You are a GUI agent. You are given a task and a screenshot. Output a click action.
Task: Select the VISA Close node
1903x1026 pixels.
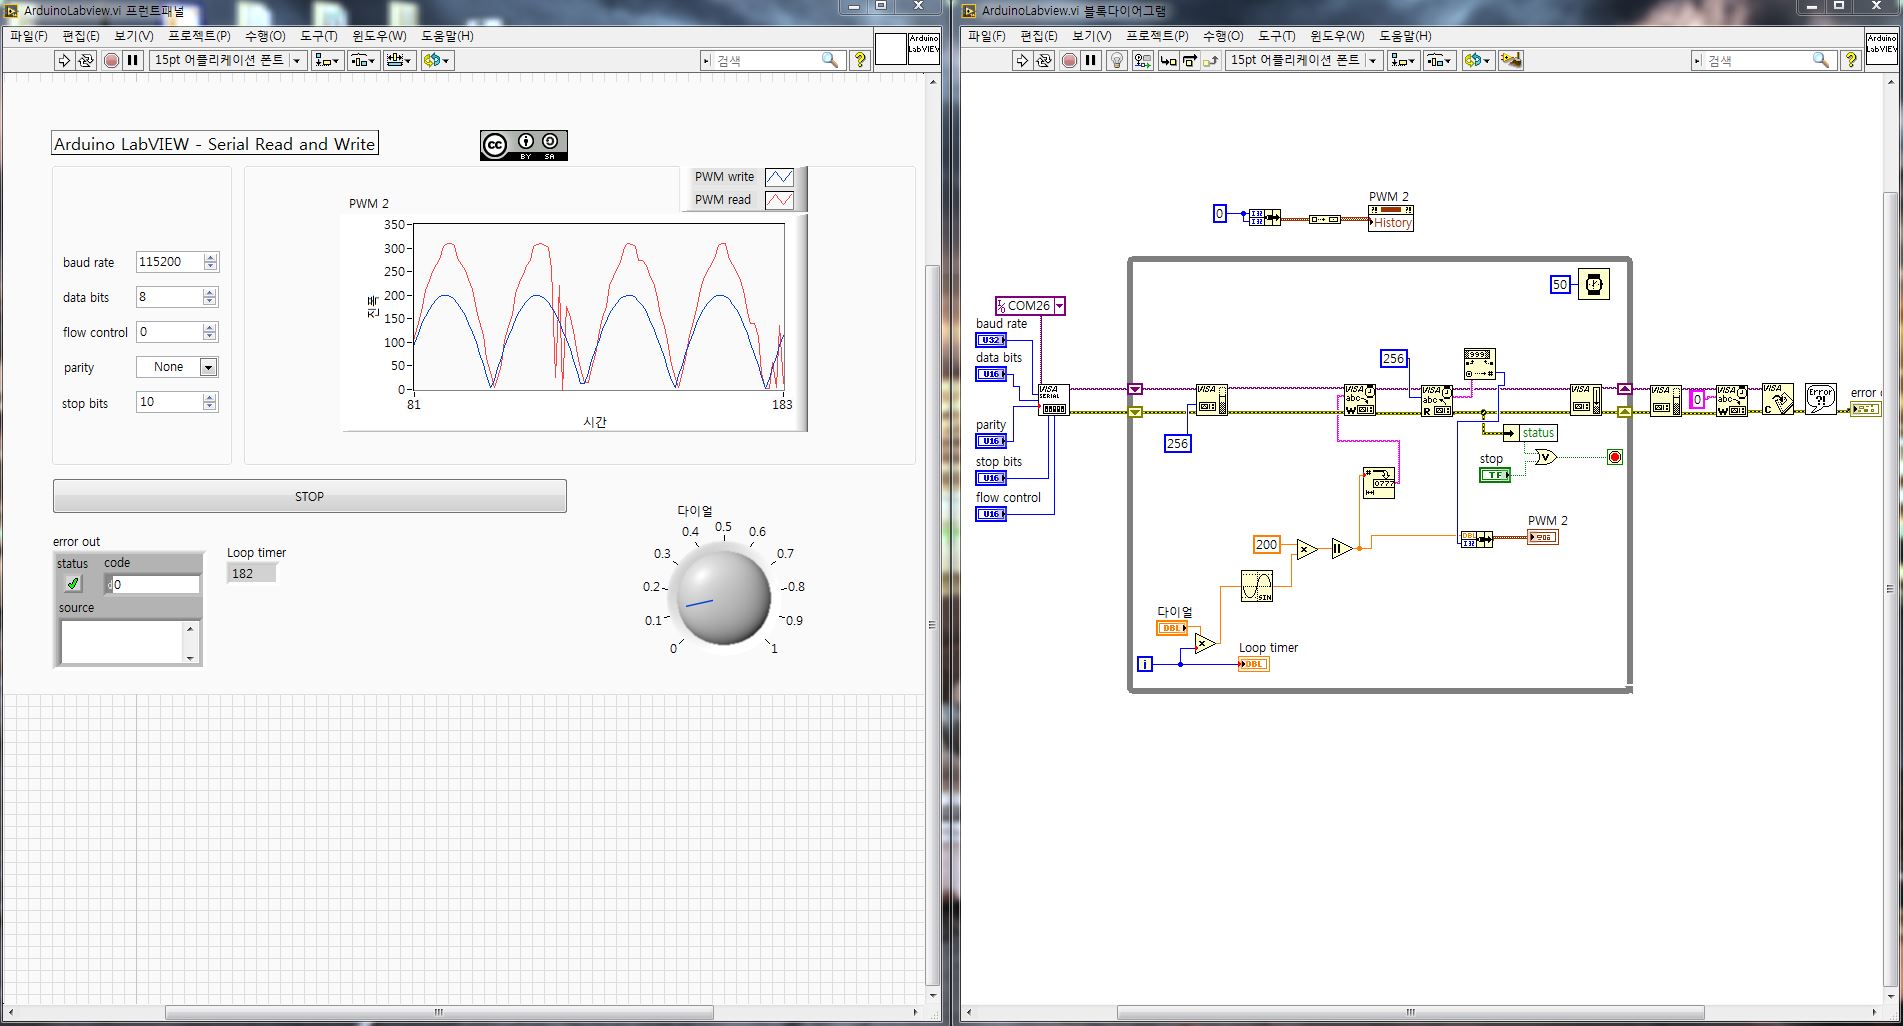point(1777,399)
